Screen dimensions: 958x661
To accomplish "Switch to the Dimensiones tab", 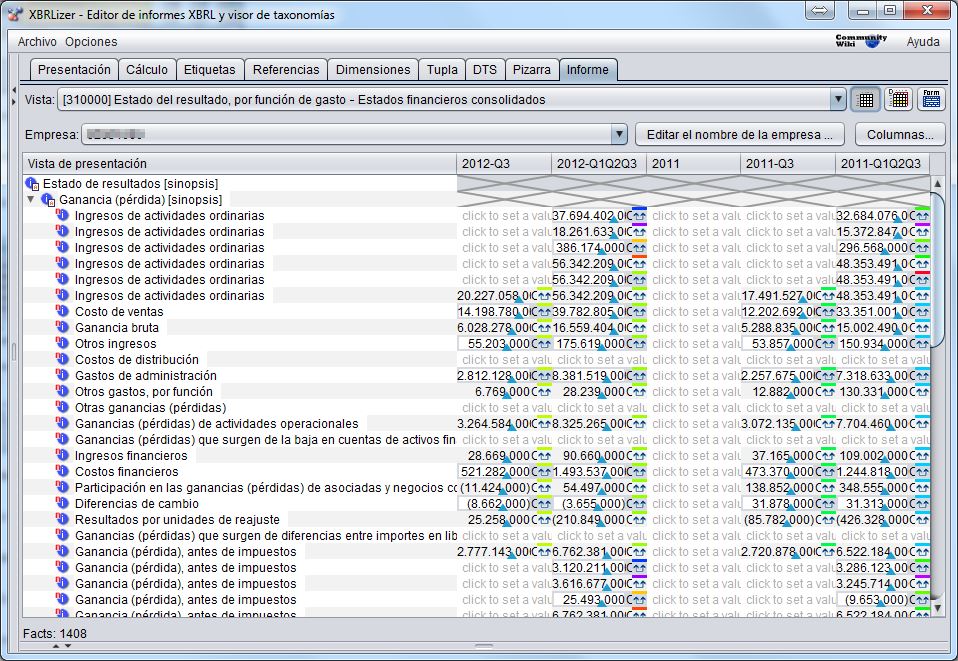I will 373,70.
